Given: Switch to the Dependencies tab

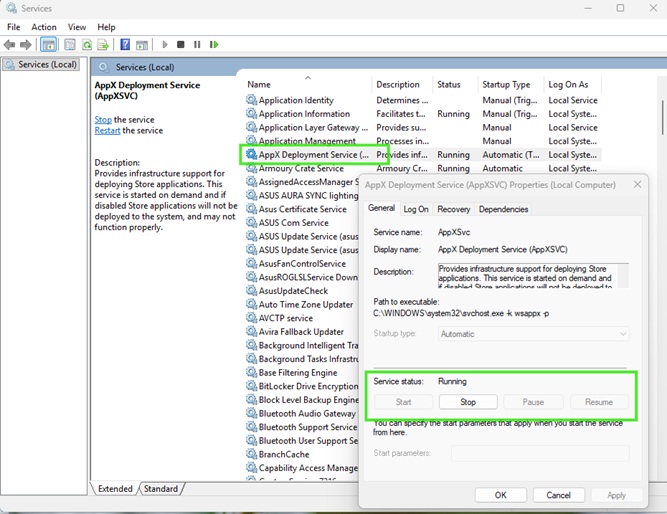Looking at the screenshot, I should point(503,209).
